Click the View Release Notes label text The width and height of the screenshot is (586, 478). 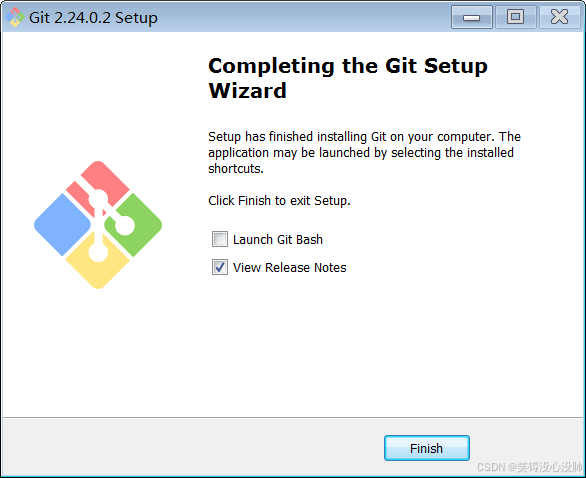click(x=290, y=268)
